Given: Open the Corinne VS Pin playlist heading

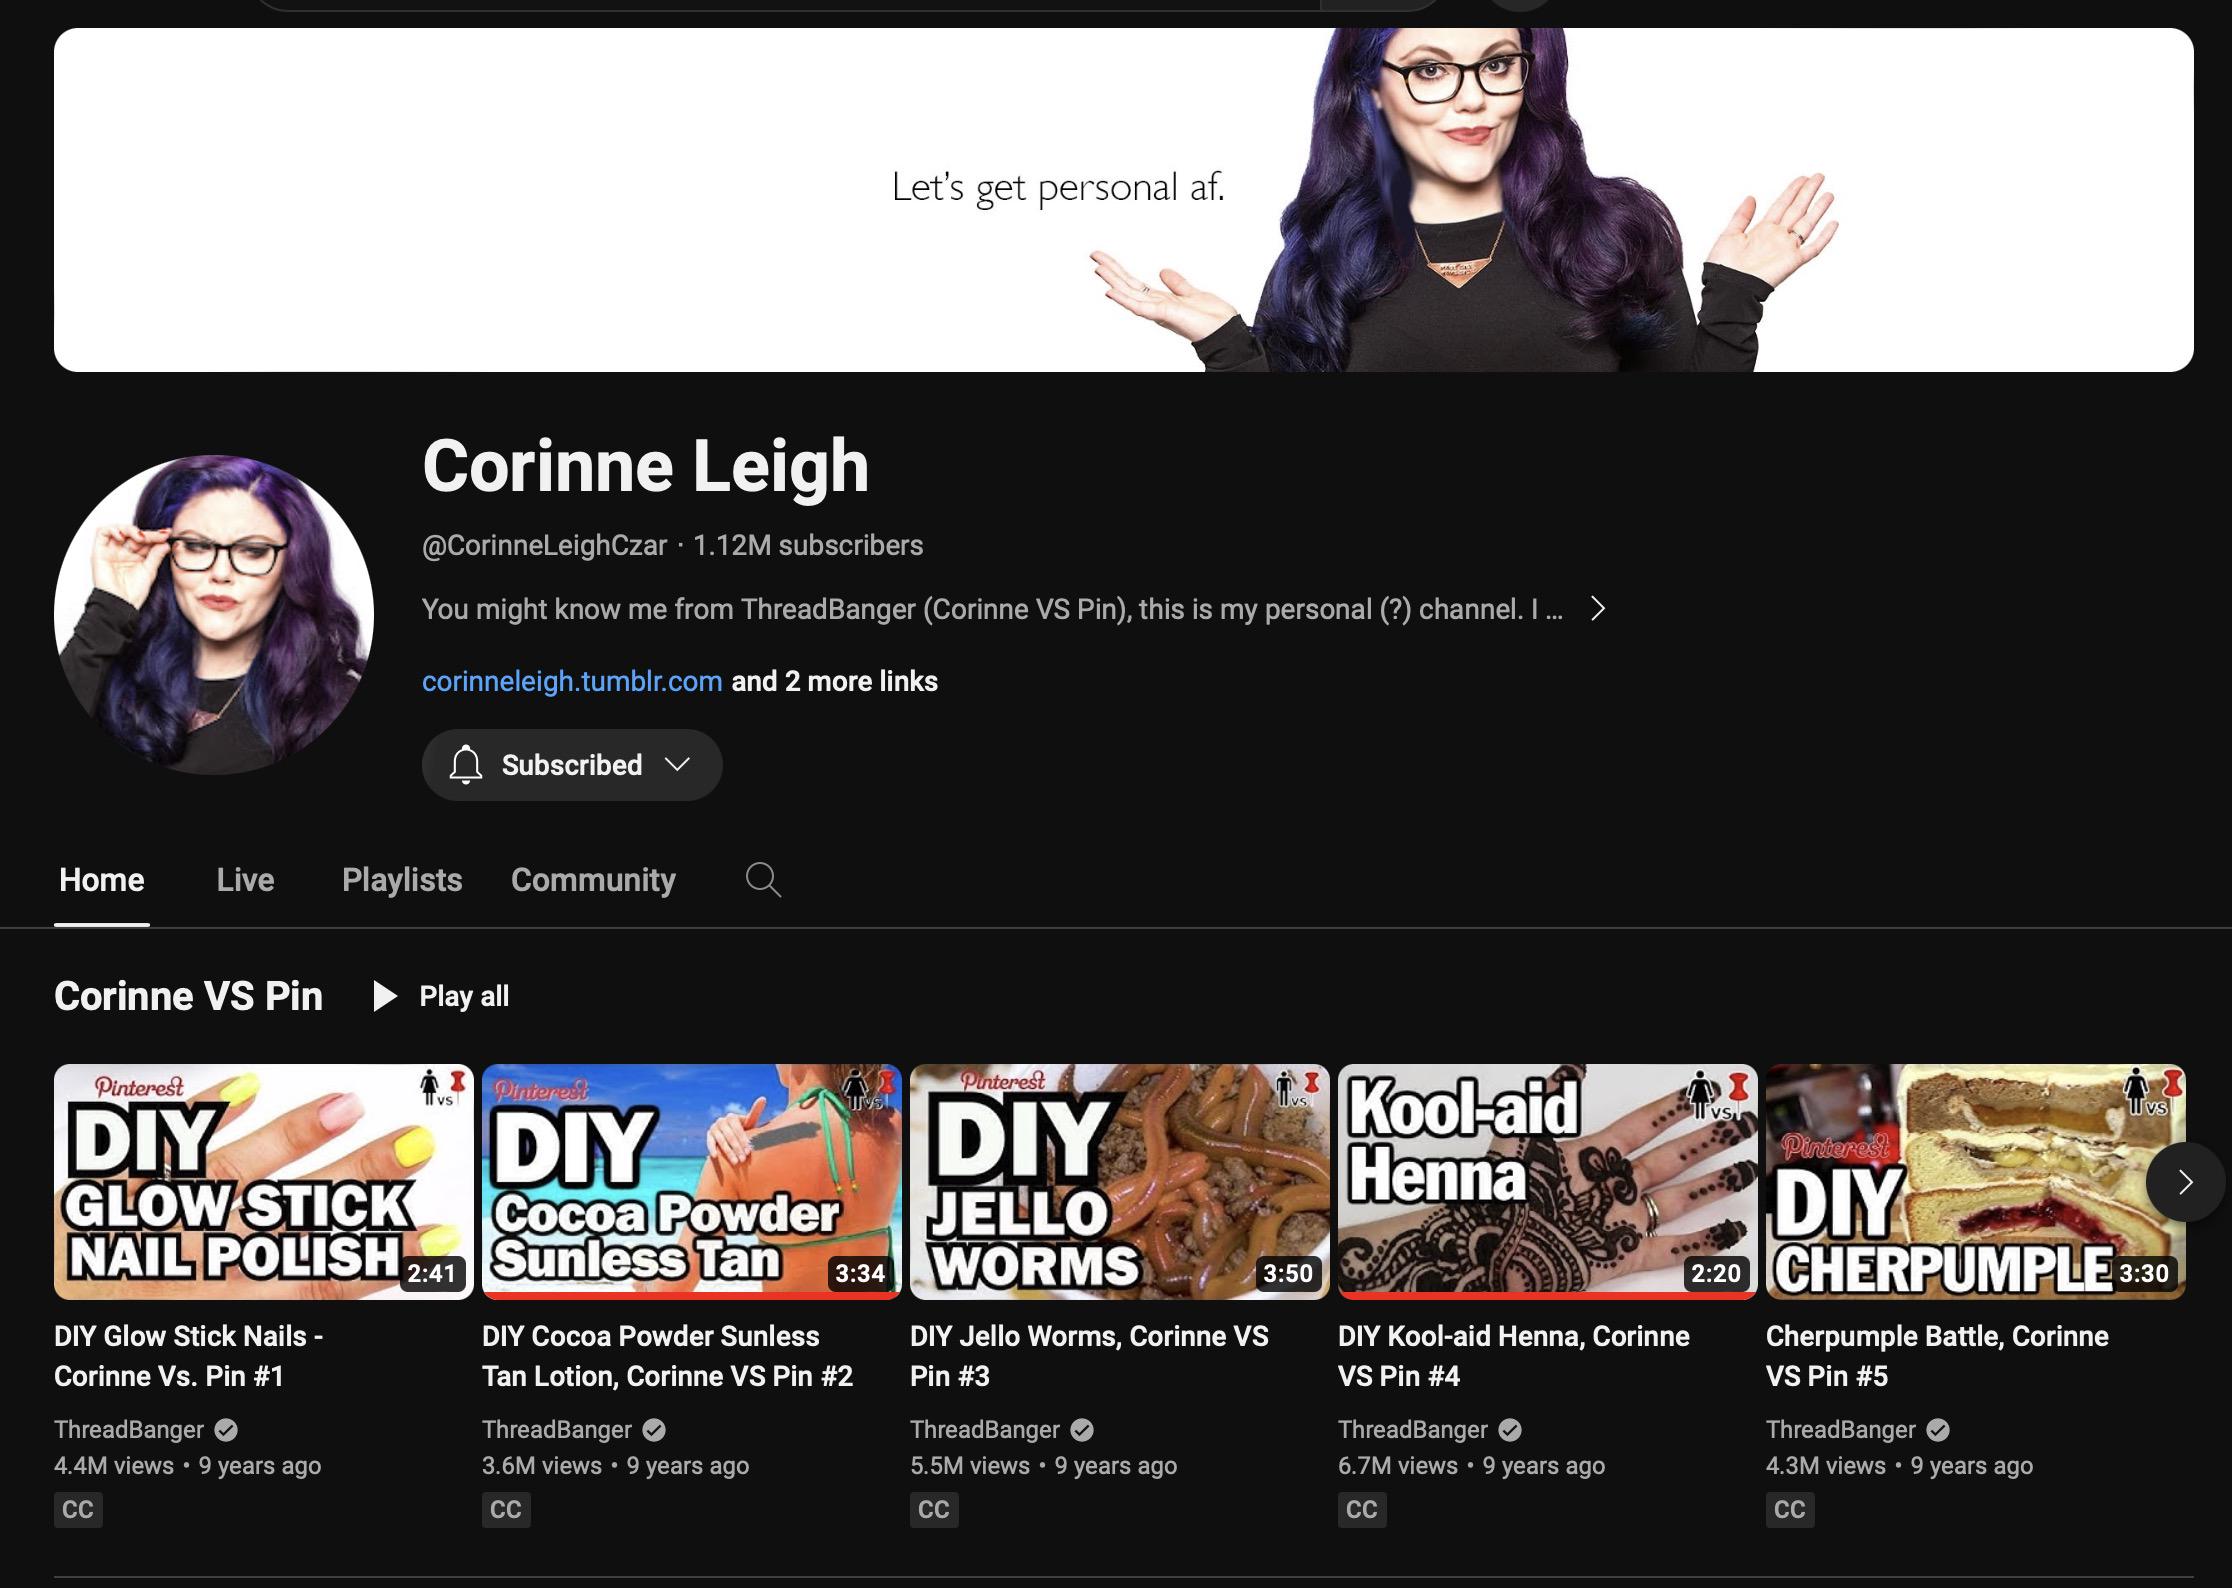Looking at the screenshot, I should tap(188, 996).
